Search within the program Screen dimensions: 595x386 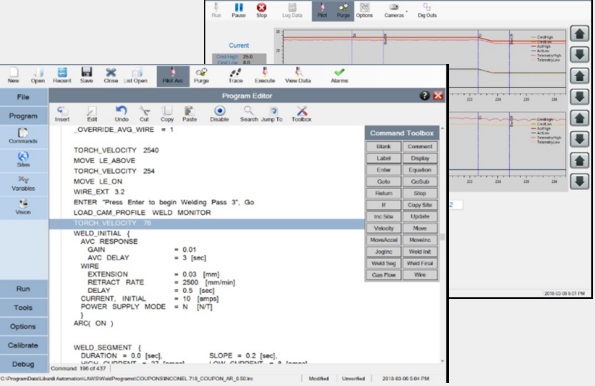pos(249,114)
